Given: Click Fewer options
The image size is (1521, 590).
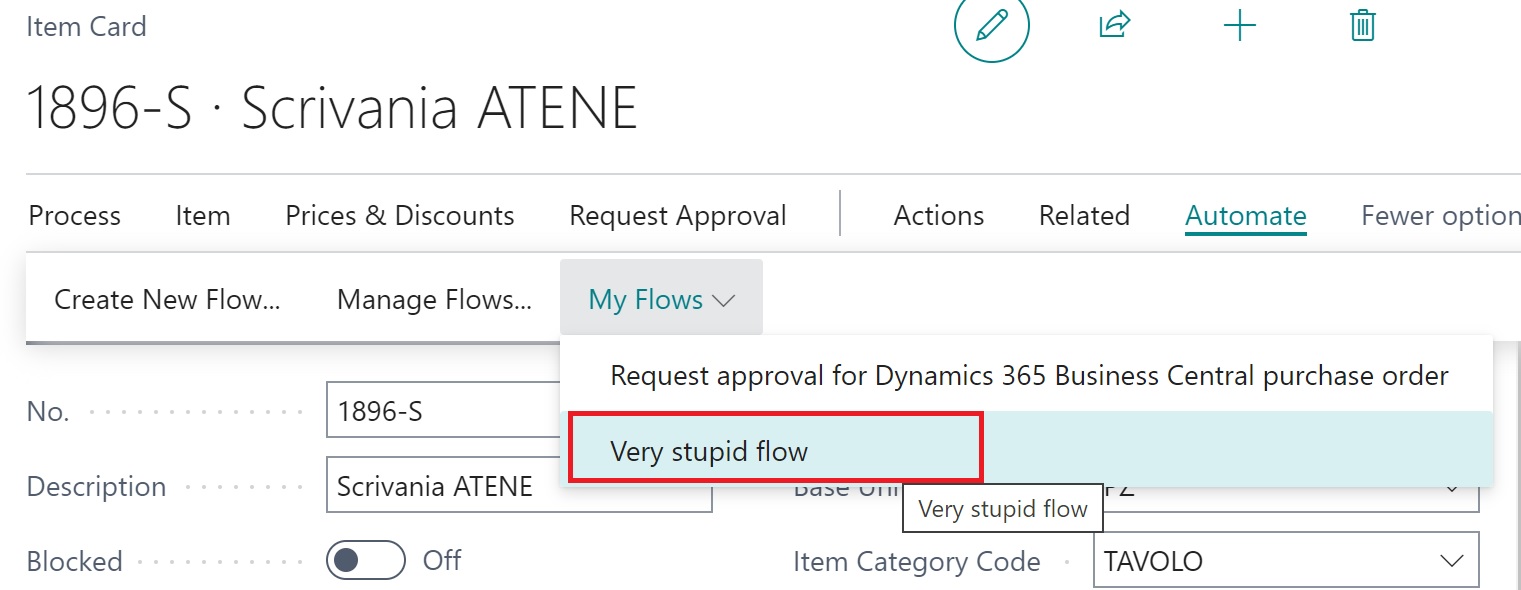Looking at the screenshot, I should tap(1440, 216).
